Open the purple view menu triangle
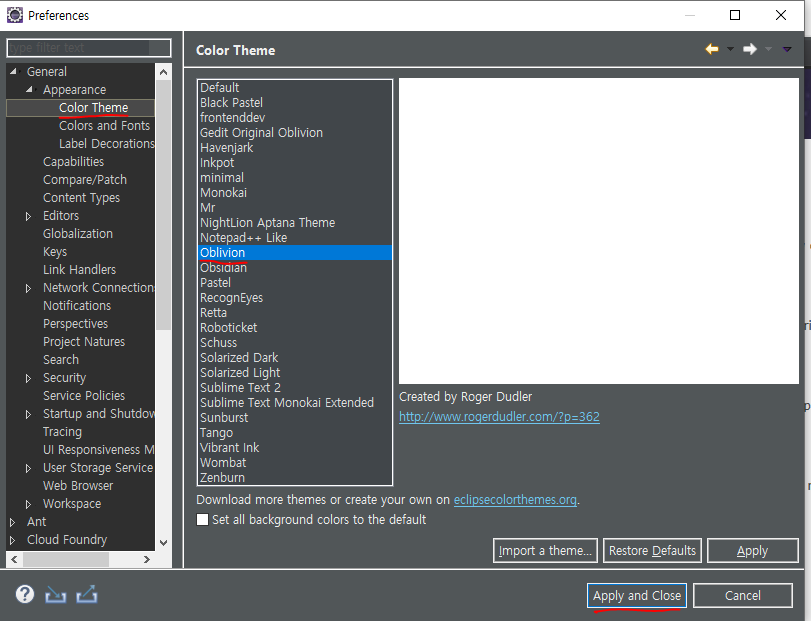Viewport: 811px width, 621px height. 787,49
